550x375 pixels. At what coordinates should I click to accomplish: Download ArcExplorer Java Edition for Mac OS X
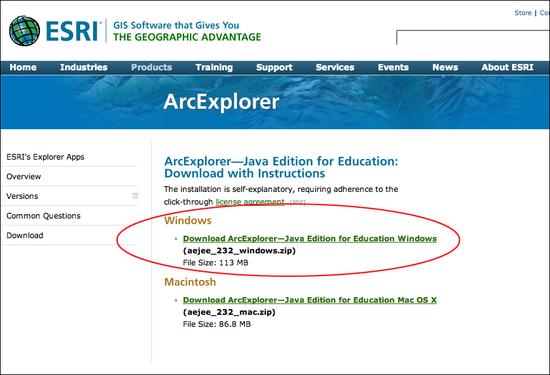(310, 300)
